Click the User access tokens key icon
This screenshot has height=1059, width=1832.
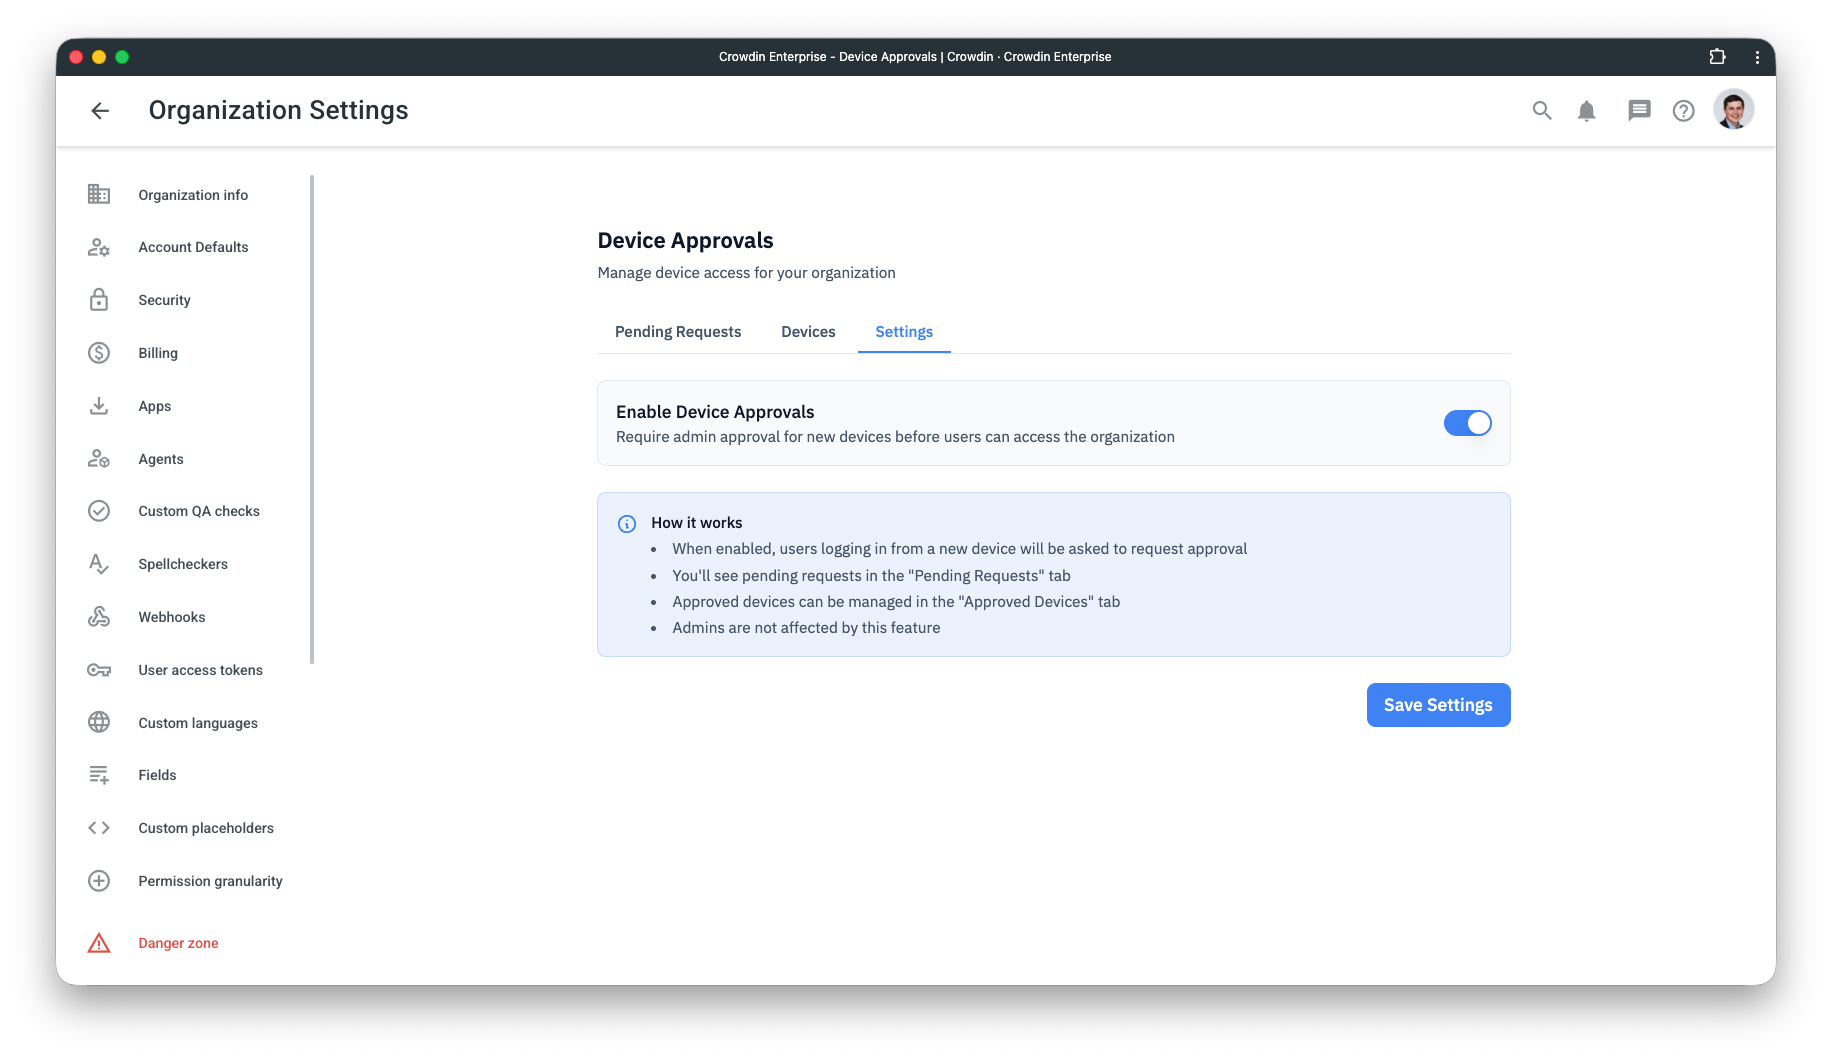(99, 670)
